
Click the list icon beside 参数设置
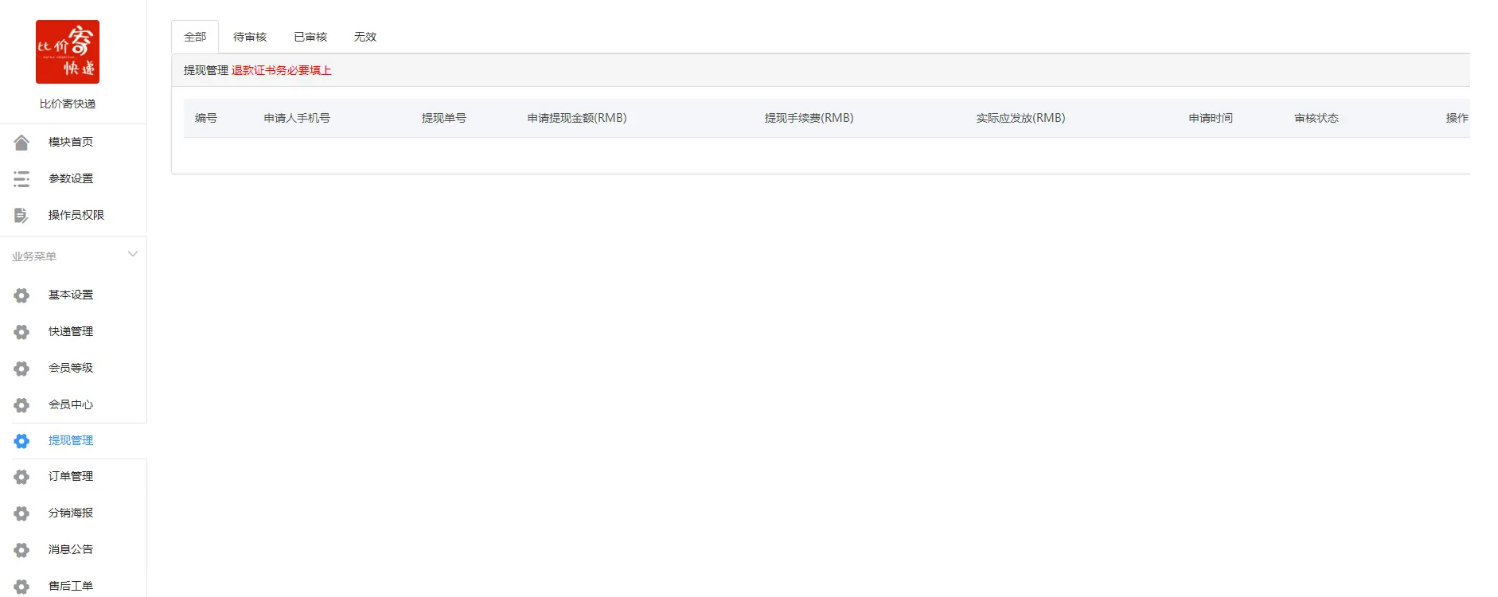coord(21,179)
